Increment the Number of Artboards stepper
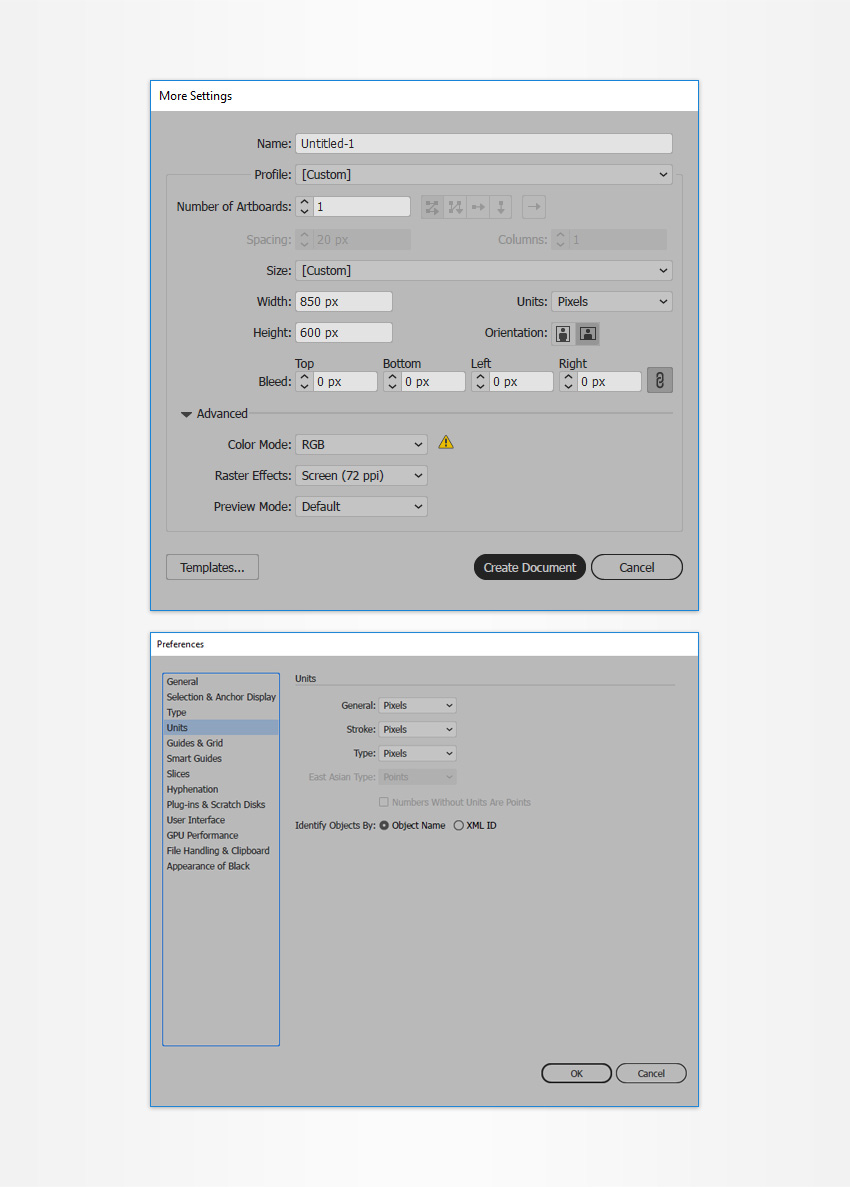This screenshot has height=1187, width=850. tap(305, 202)
